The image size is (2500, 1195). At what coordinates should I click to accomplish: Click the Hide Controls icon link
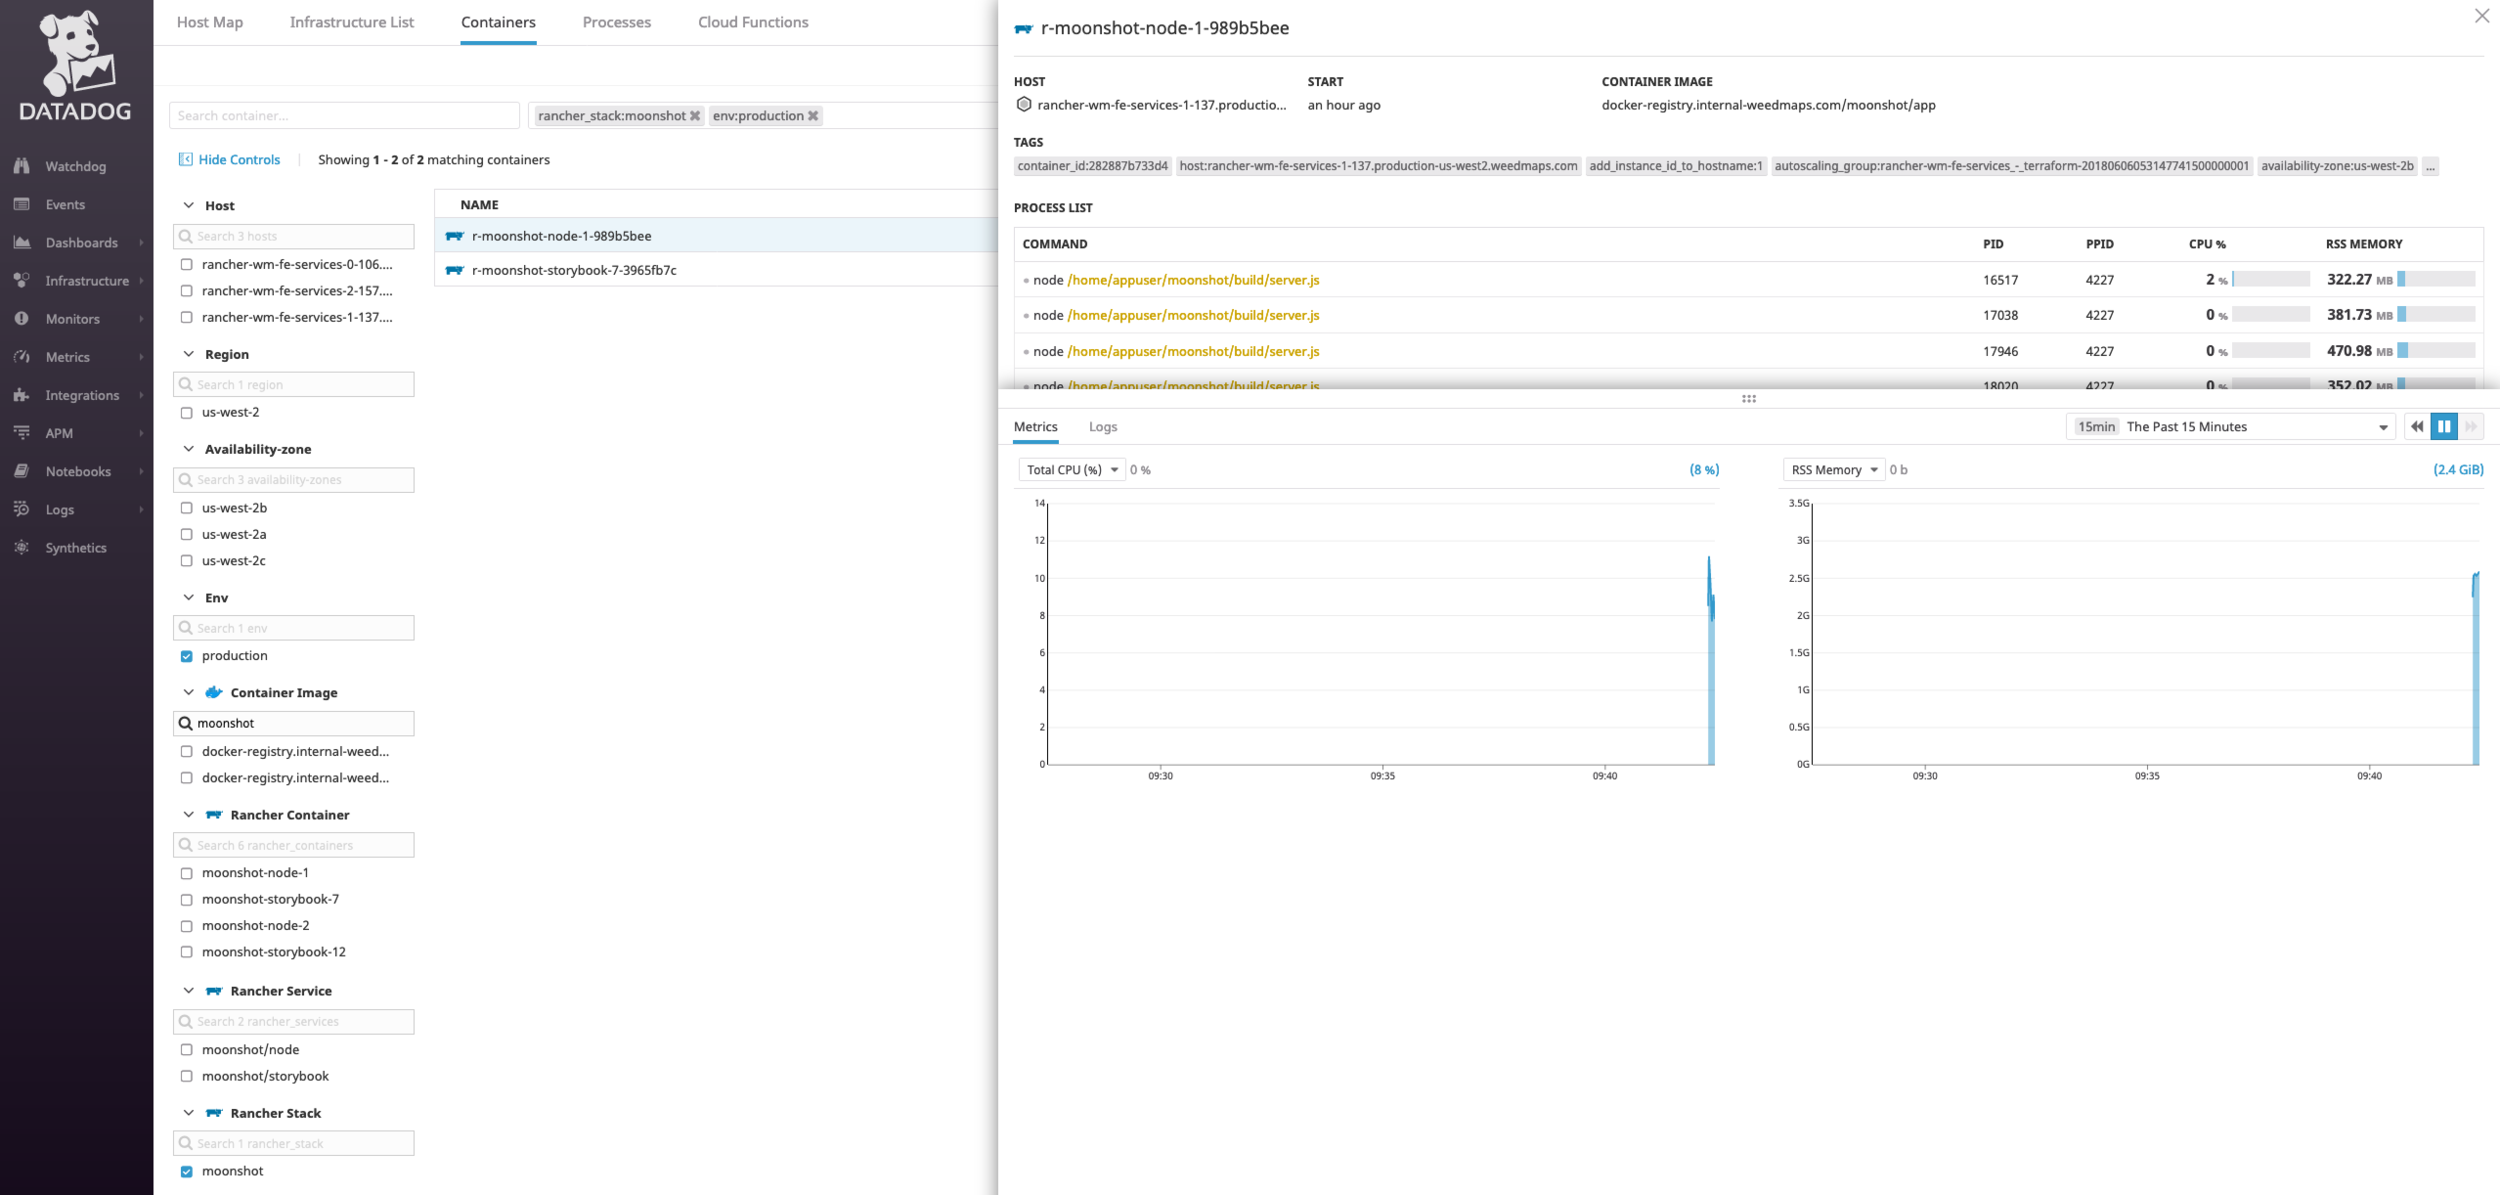click(186, 160)
